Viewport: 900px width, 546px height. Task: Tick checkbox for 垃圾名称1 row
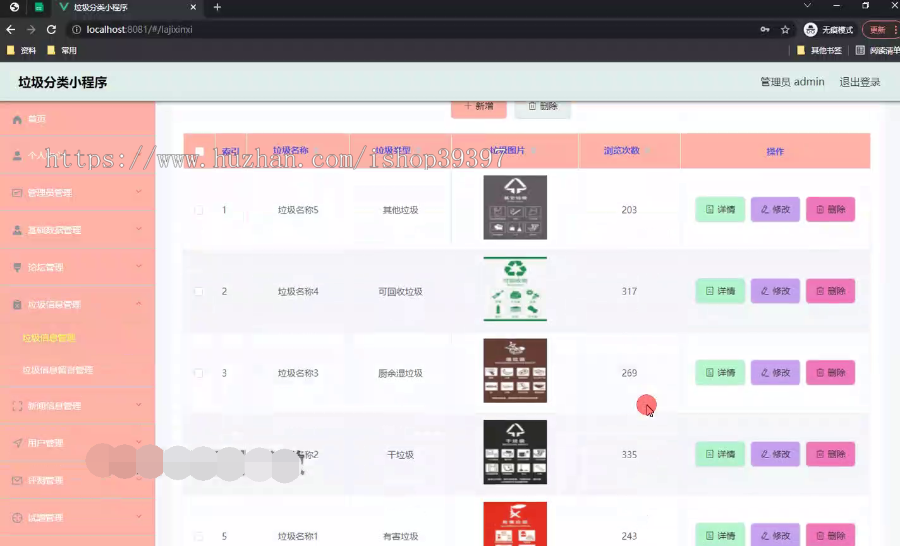coord(199,536)
